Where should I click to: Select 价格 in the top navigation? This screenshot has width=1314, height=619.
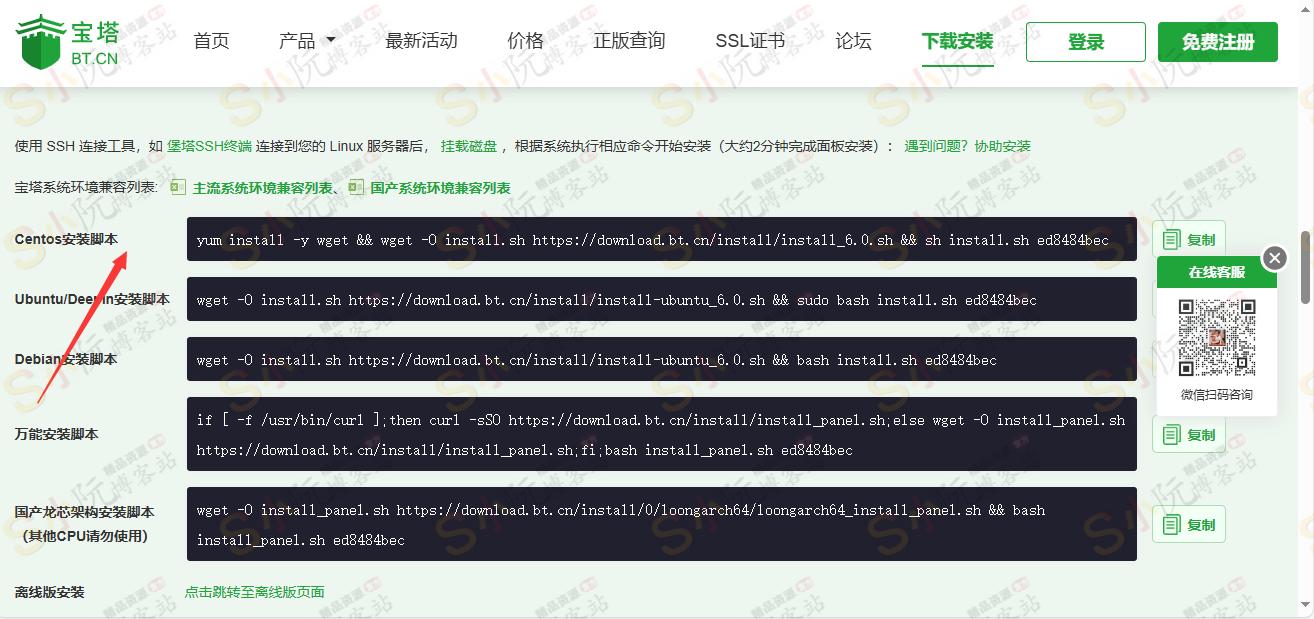coord(525,41)
